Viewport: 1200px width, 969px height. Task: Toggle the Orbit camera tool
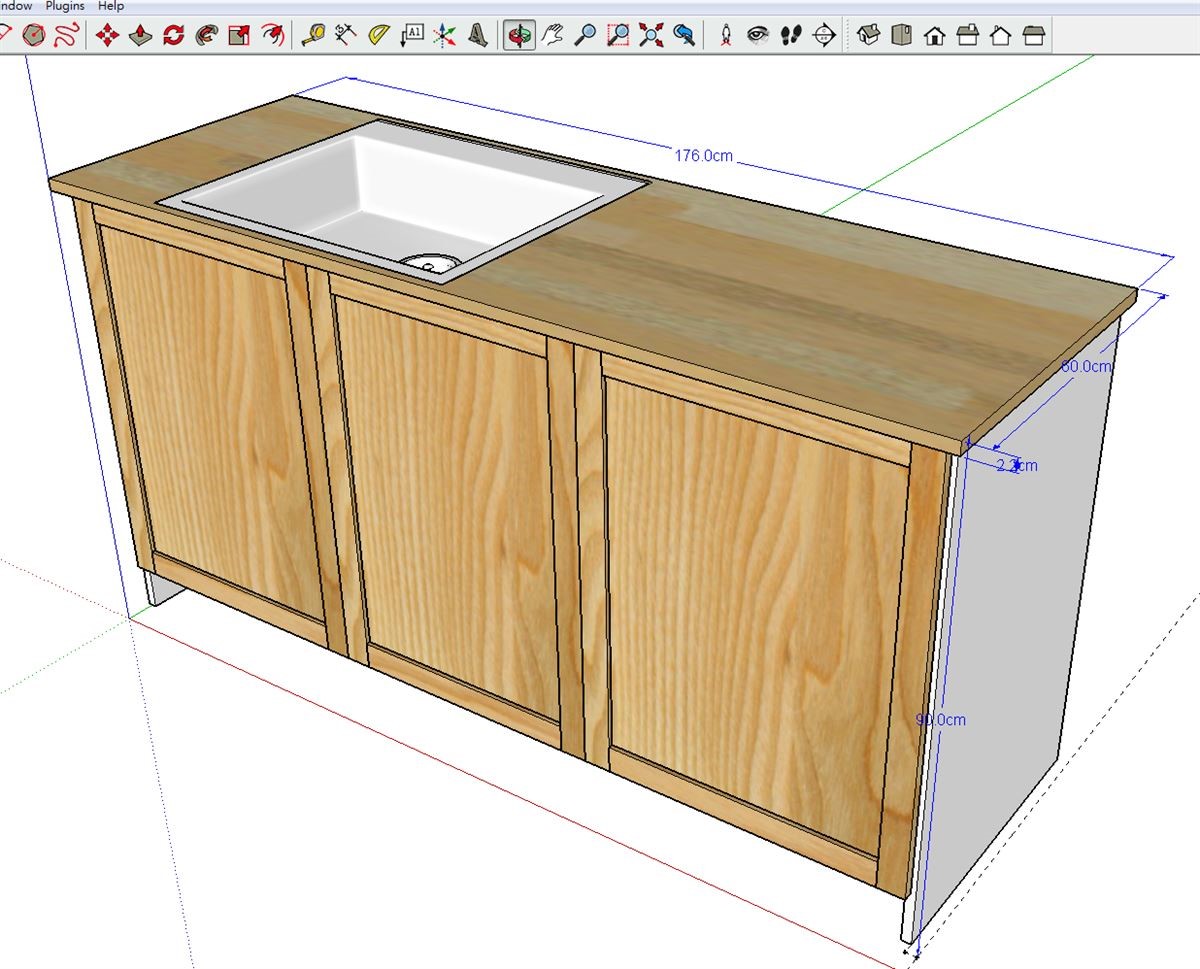pos(519,36)
